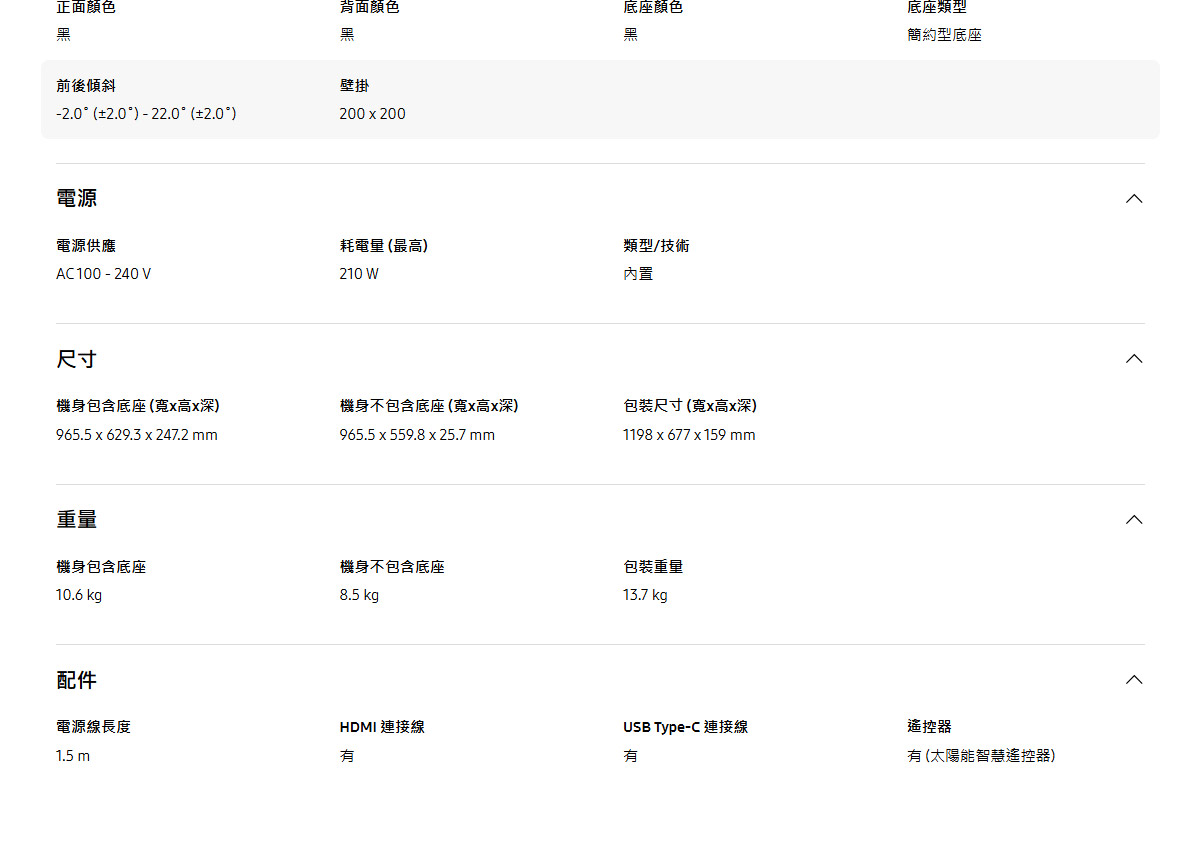Screen dimensions: 1200x856
Task: Collapse the 尺寸 section chevron
Action: pos(1133,359)
